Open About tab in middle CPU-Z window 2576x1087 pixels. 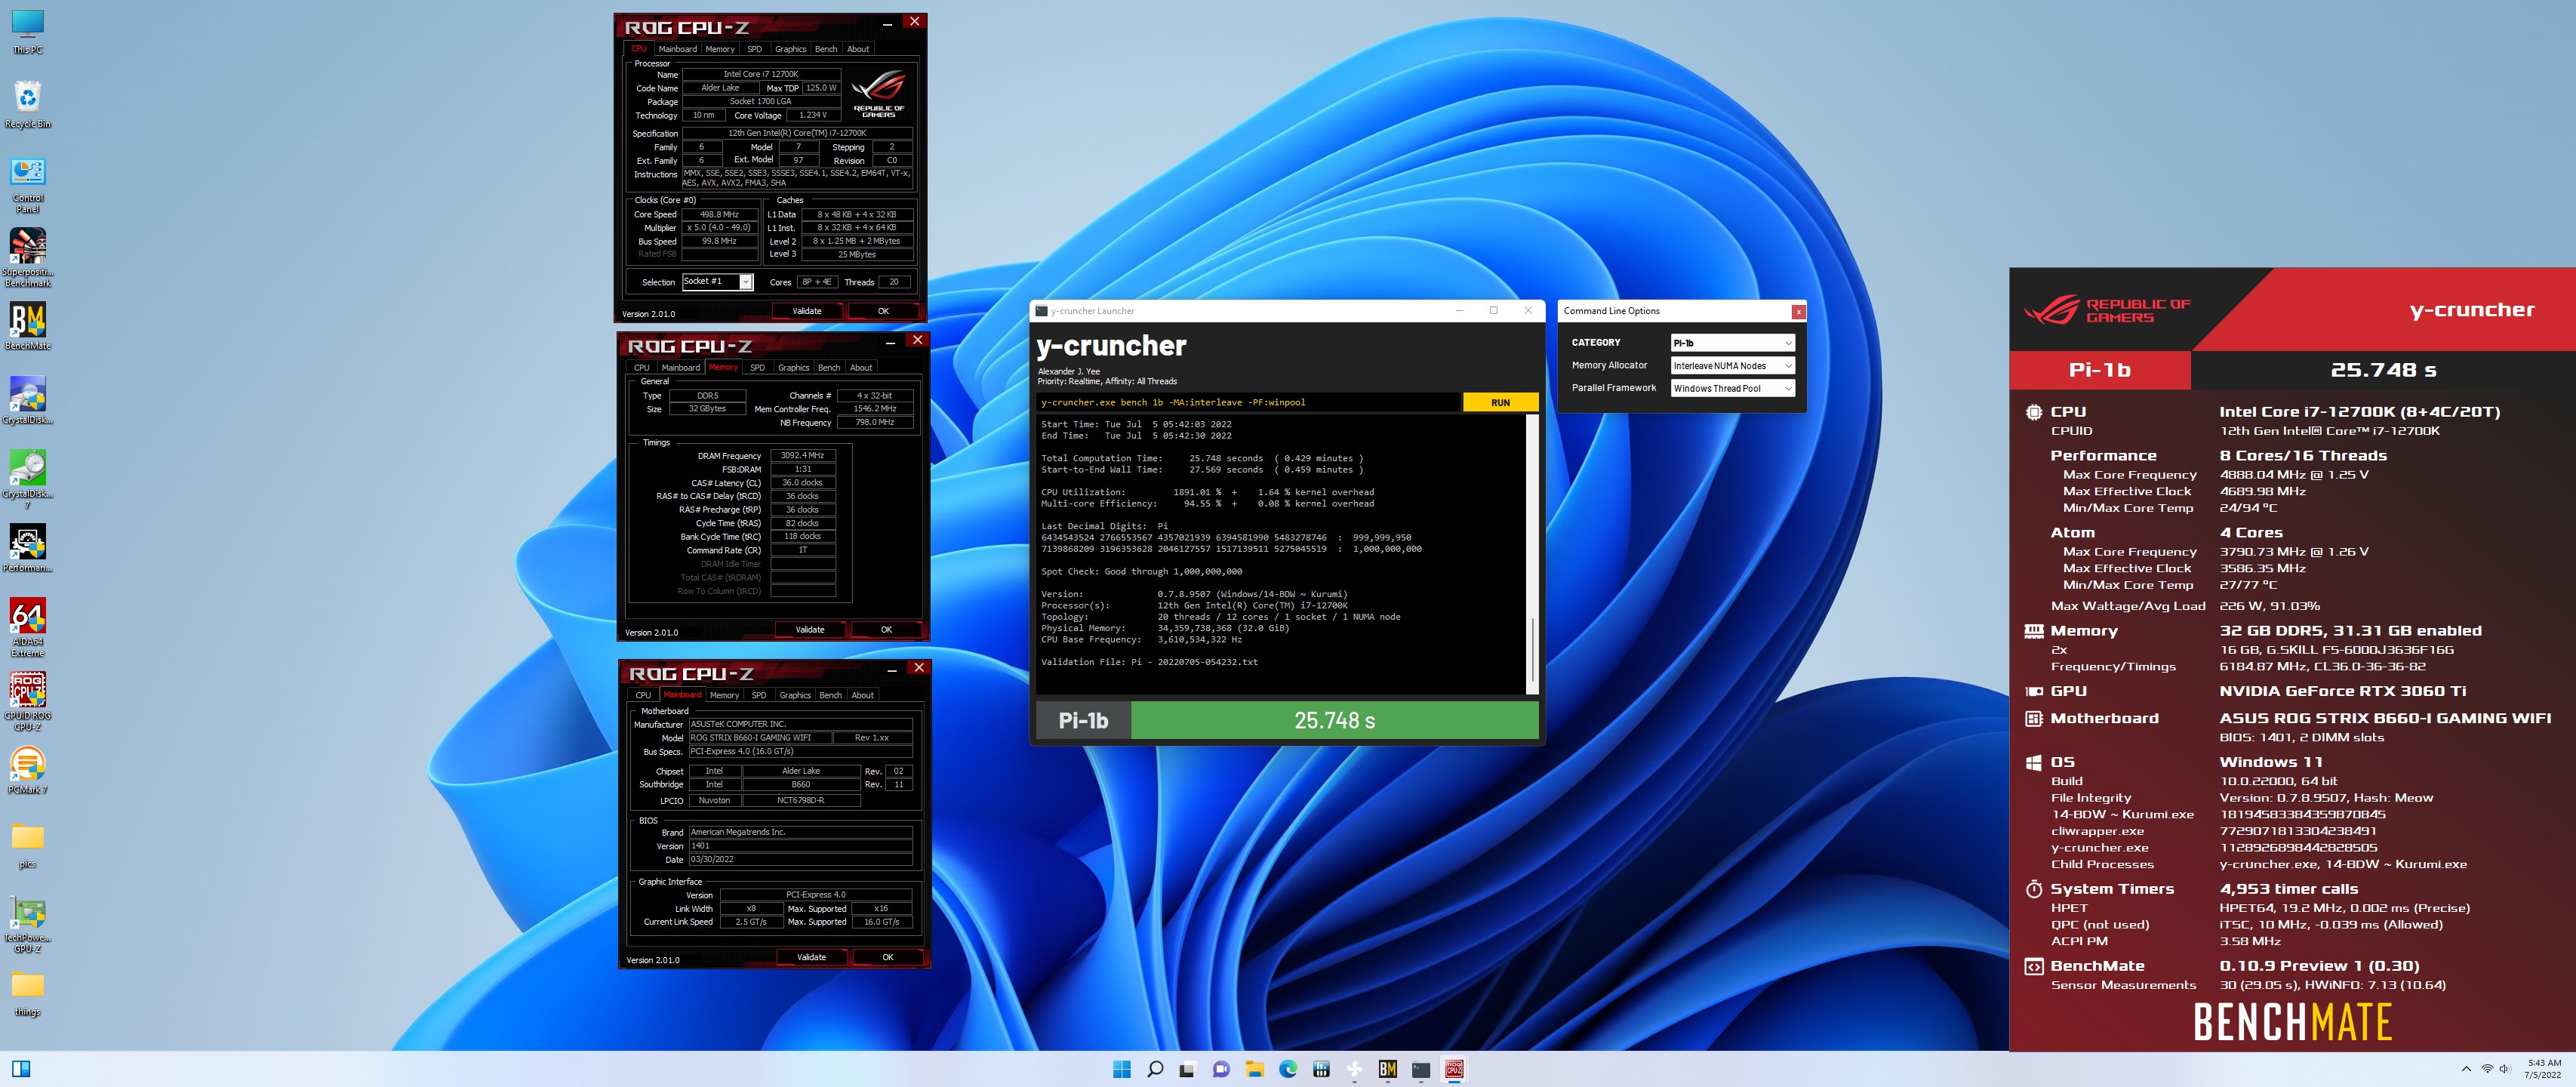tap(861, 368)
